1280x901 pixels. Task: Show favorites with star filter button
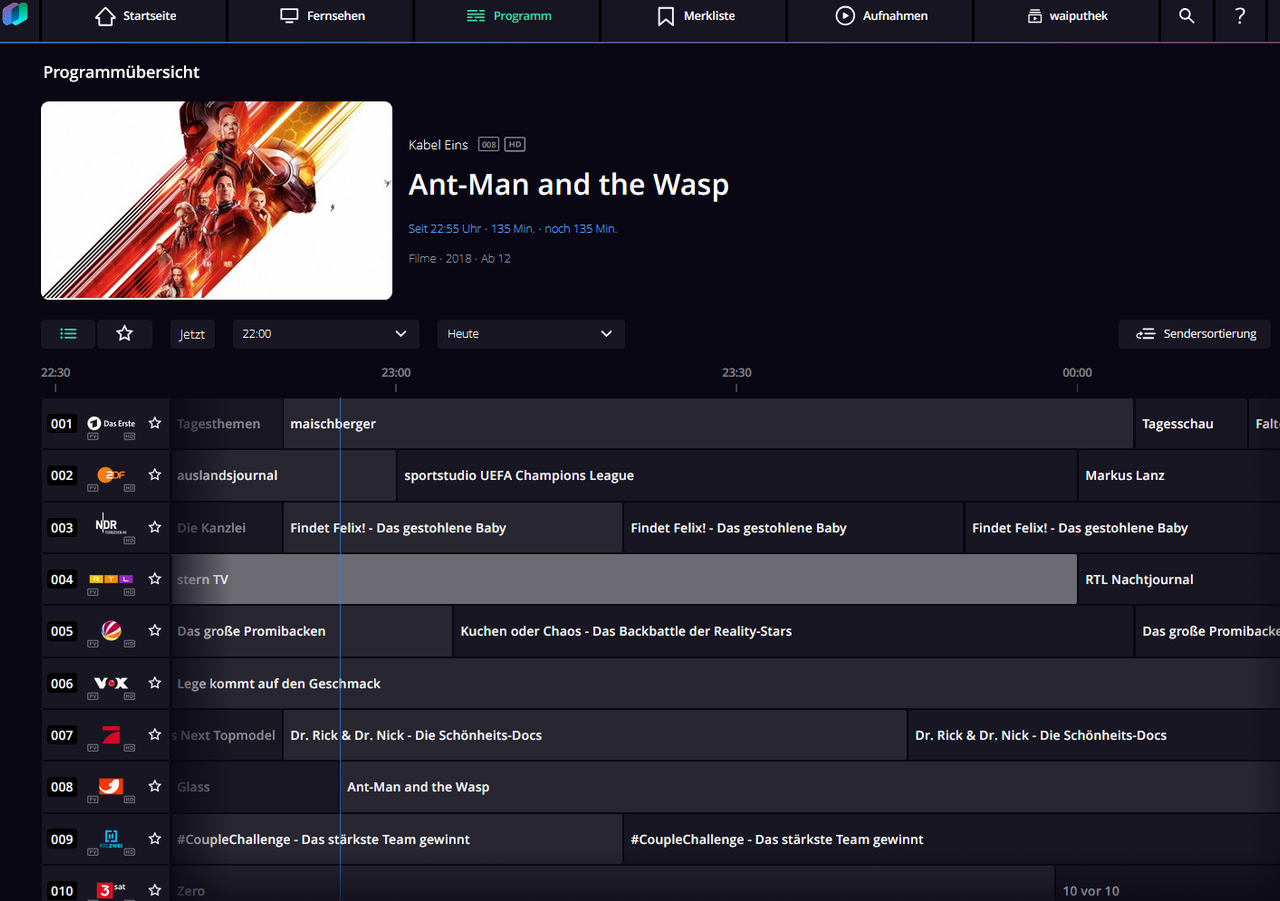(x=124, y=334)
